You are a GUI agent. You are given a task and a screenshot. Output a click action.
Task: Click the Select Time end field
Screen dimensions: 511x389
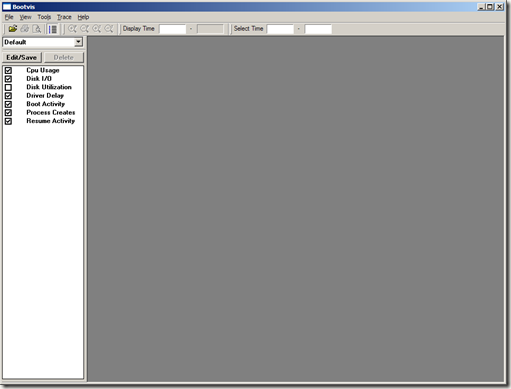coord(318,29)
